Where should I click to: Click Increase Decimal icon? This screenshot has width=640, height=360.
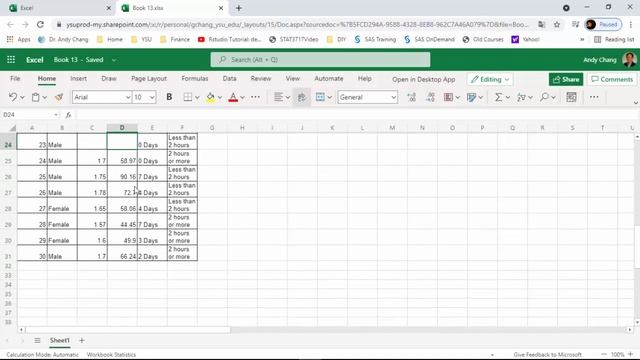(x=411, y=97)
